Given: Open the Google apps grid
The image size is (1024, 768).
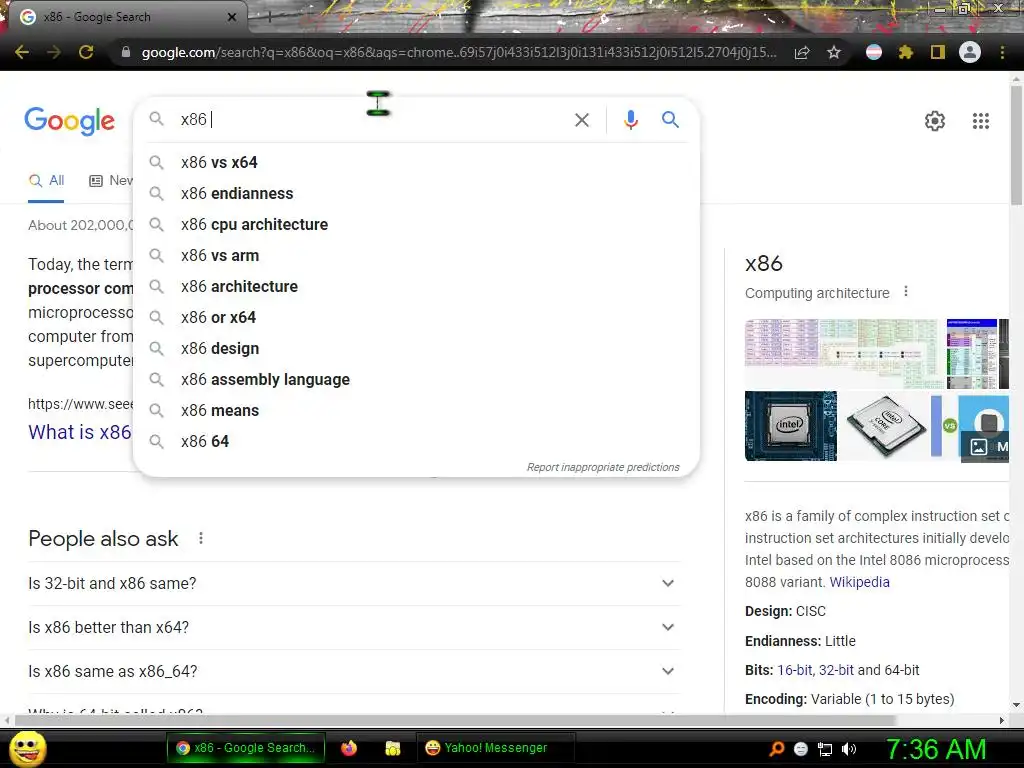Looking at the screenshot, I should coord(981,121).
